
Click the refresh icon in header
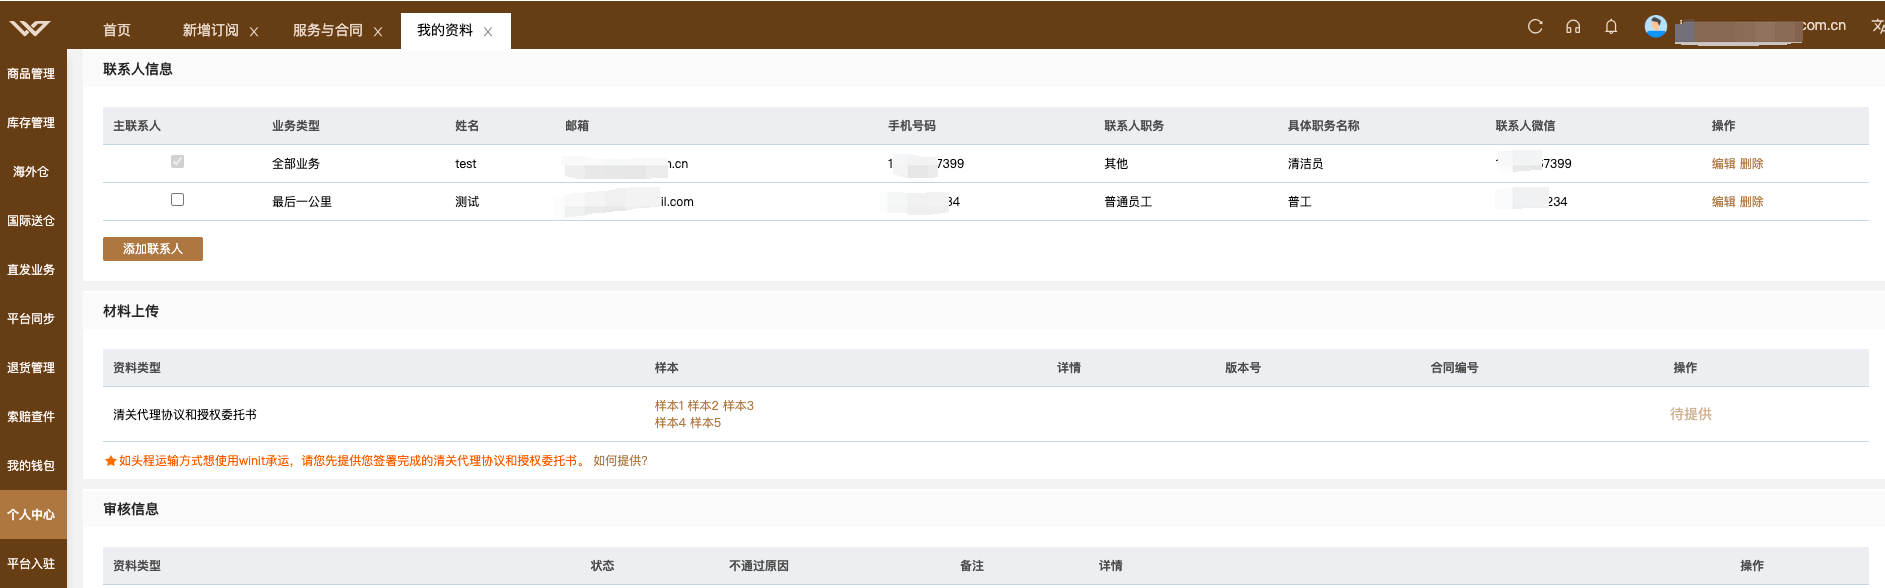[1535, 27]
